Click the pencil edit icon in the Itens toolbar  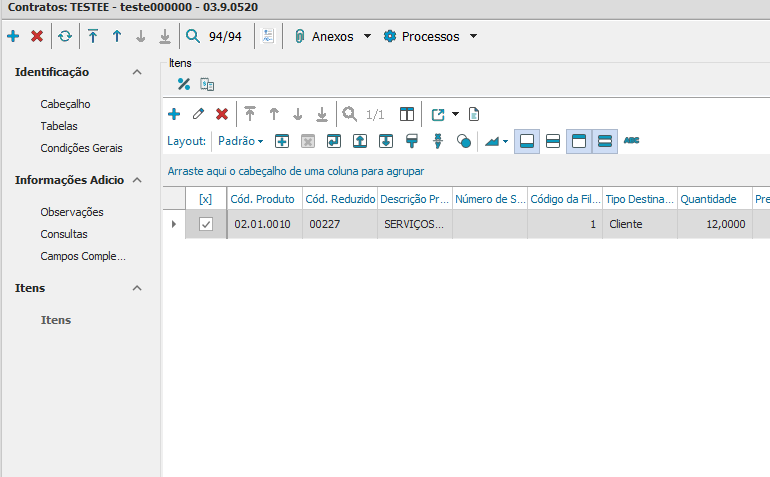(x=198, y=114)
